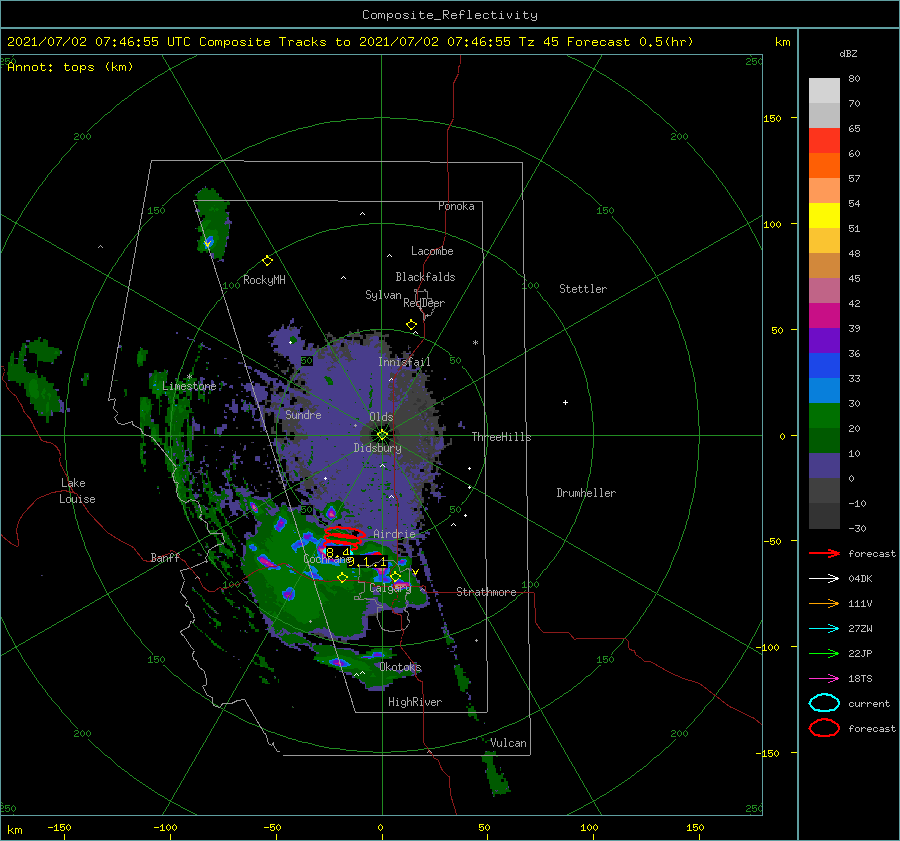Viewport: 900px width, 841px height.
Task: Click the asterisk marker east of Innisfail
Action: coord(475,343)
